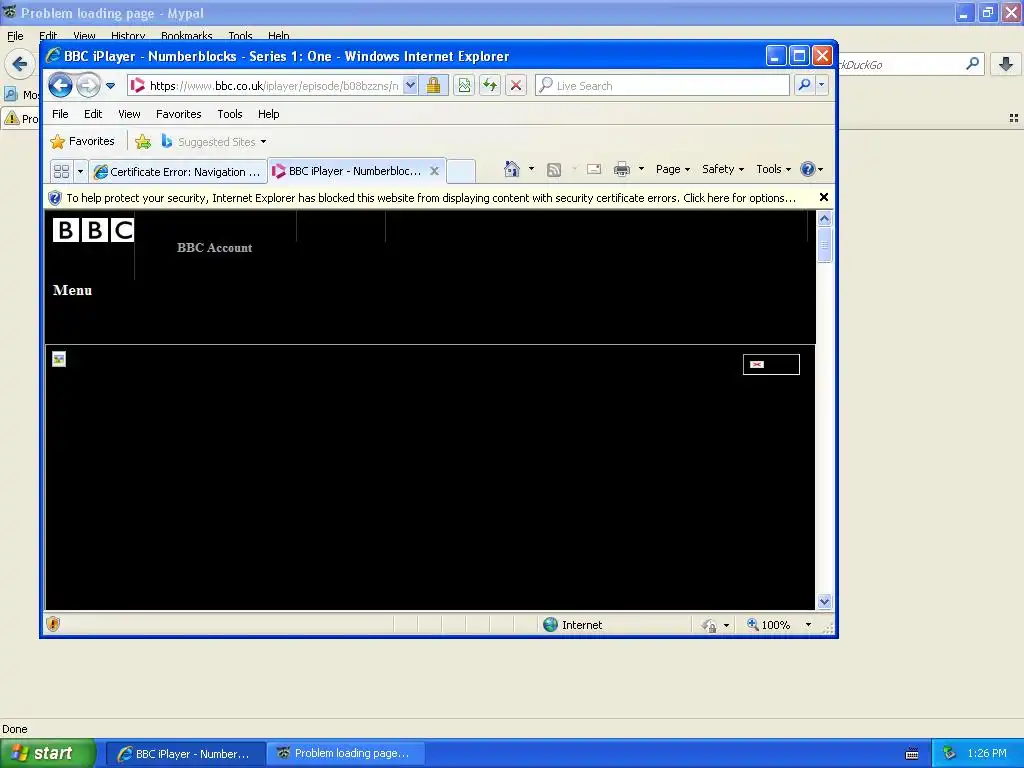The image size is (1024, 768).
Task: Expand the address bar URL history dropdown
Action: (x=410, y=85)
